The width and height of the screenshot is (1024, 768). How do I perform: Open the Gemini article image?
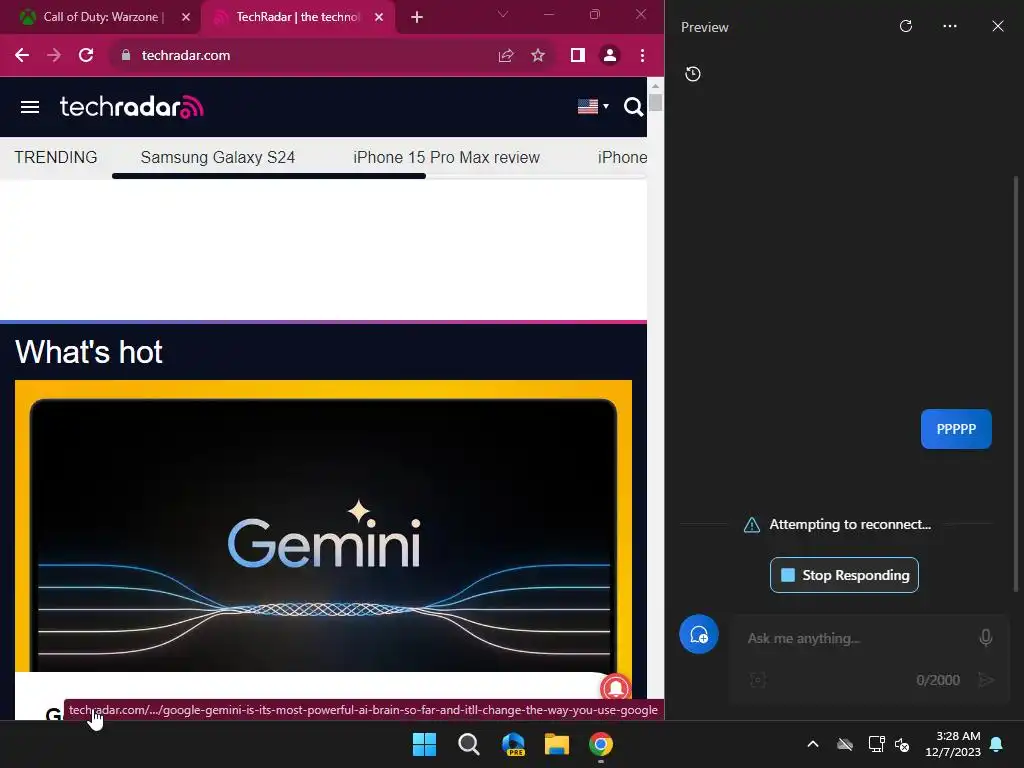pos(323,526)
